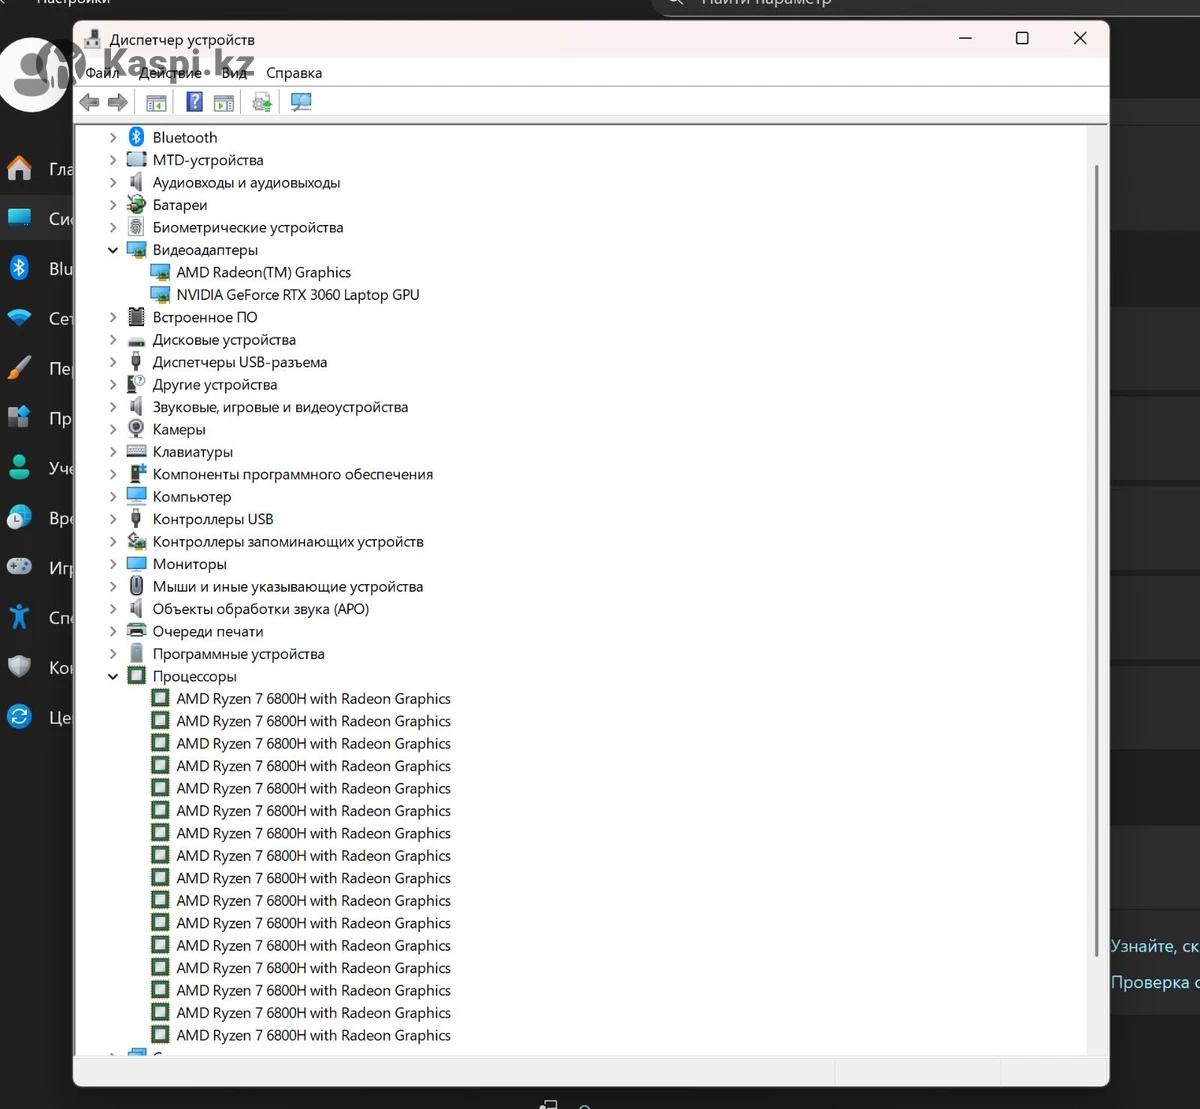Open the Вид menu
This screenshot has width=1200, height=1109.
point(234,73)
